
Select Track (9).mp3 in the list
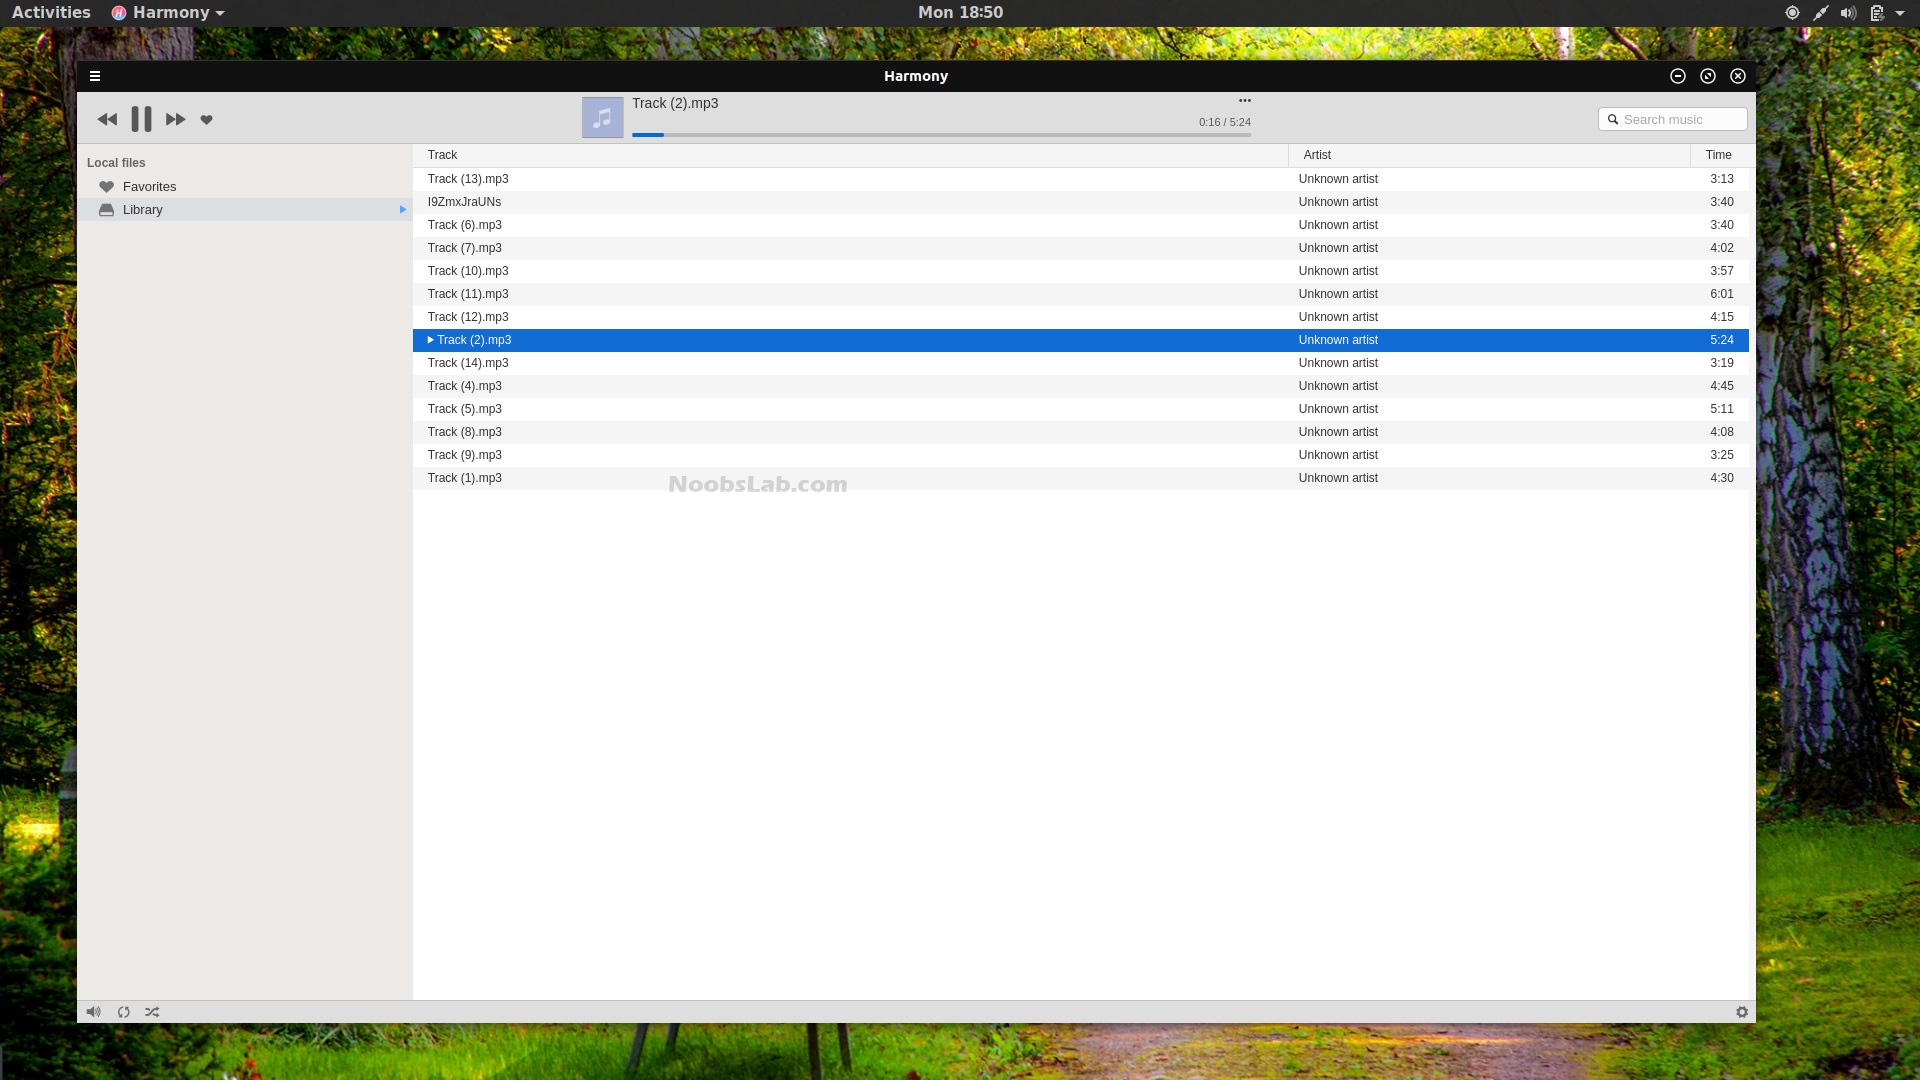pyautogui.click(x=1081, y=455)
